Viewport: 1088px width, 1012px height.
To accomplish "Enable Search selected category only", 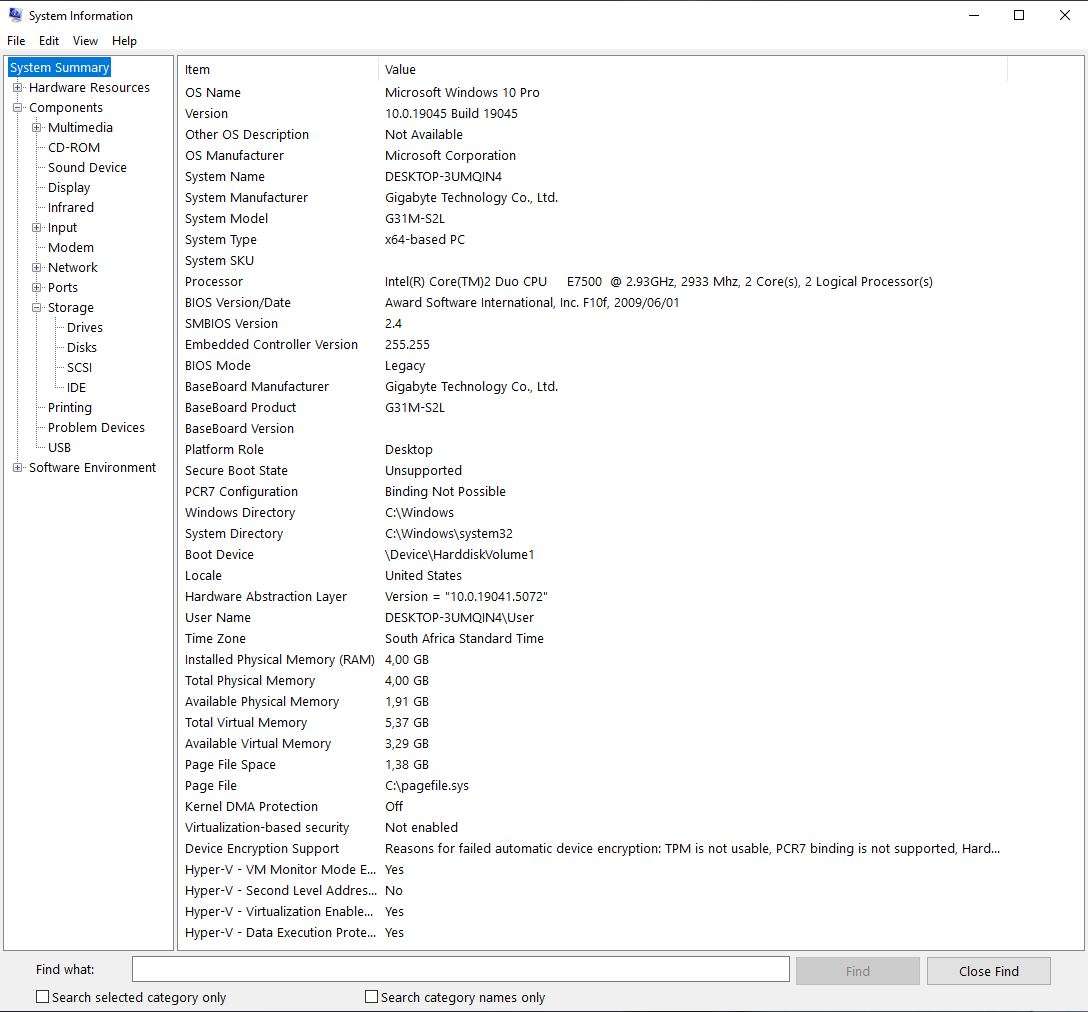I will coord(42,997).
